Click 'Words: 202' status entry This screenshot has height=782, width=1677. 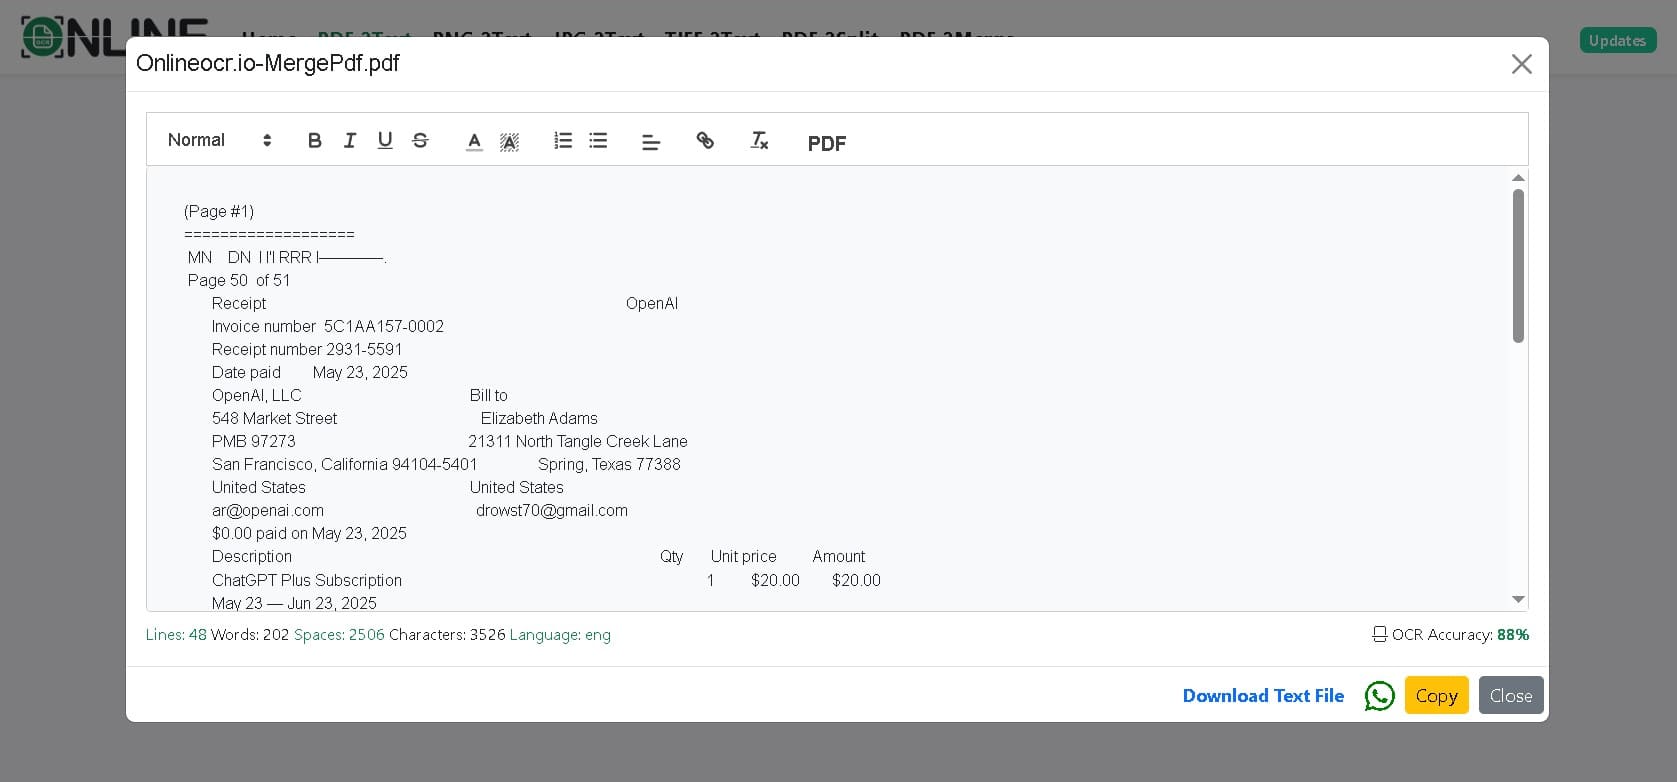point(250,634)
